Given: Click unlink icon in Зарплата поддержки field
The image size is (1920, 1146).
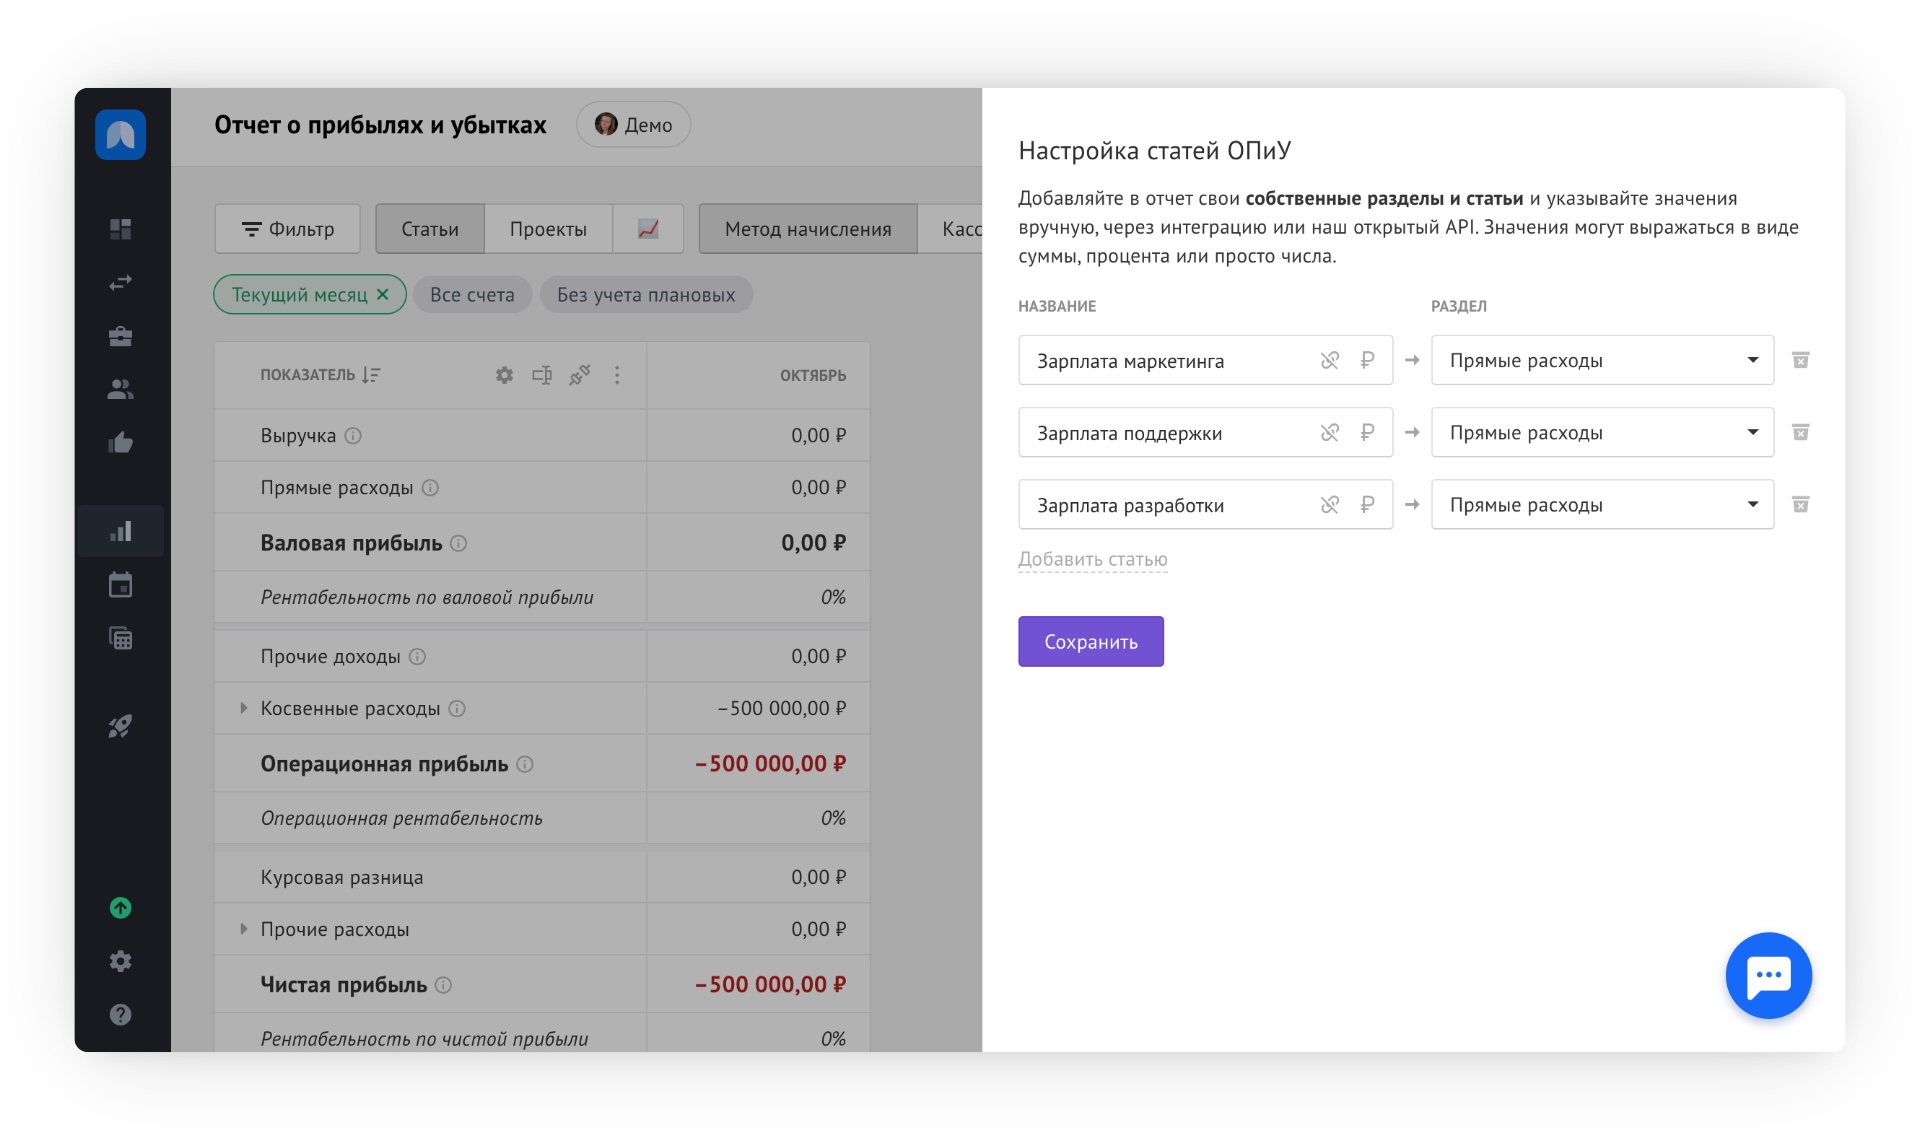Looking at the screenshot, I should (x=1329, y=433).
